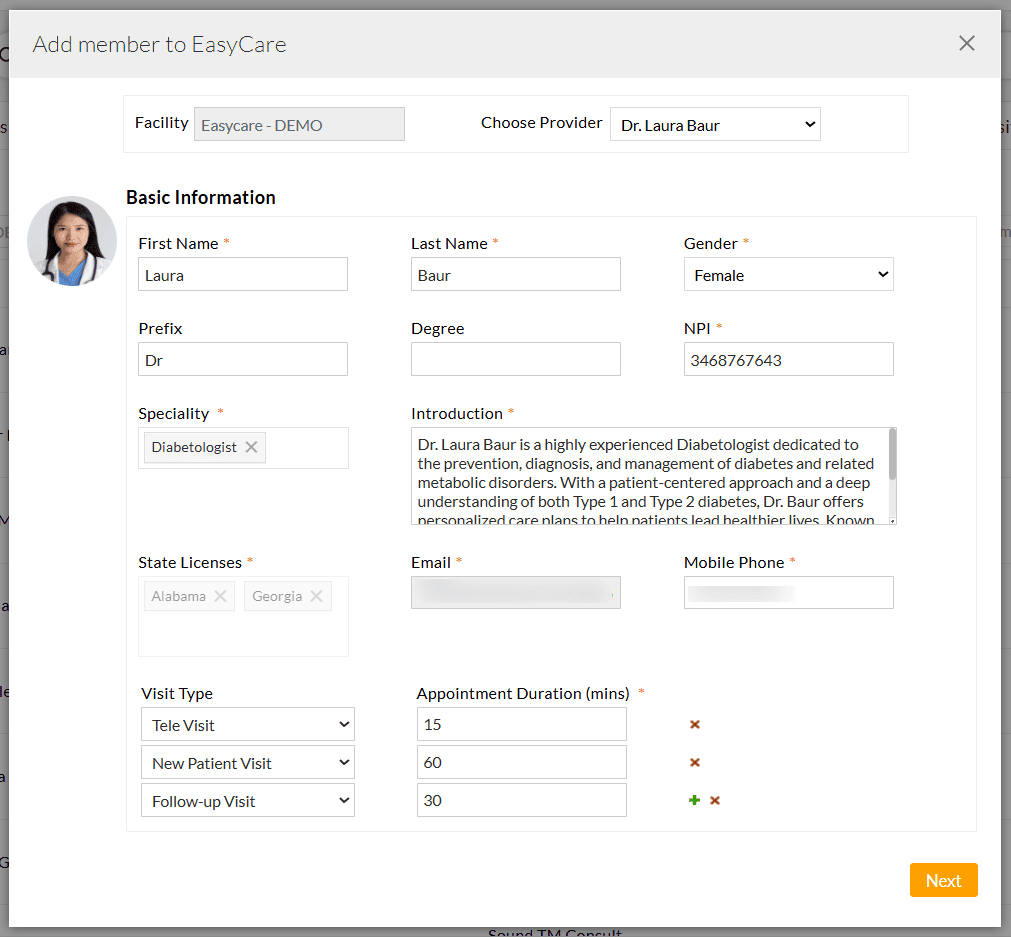Open the Gender dropdown
1011x937 pixels.
(x=788, y=275)
